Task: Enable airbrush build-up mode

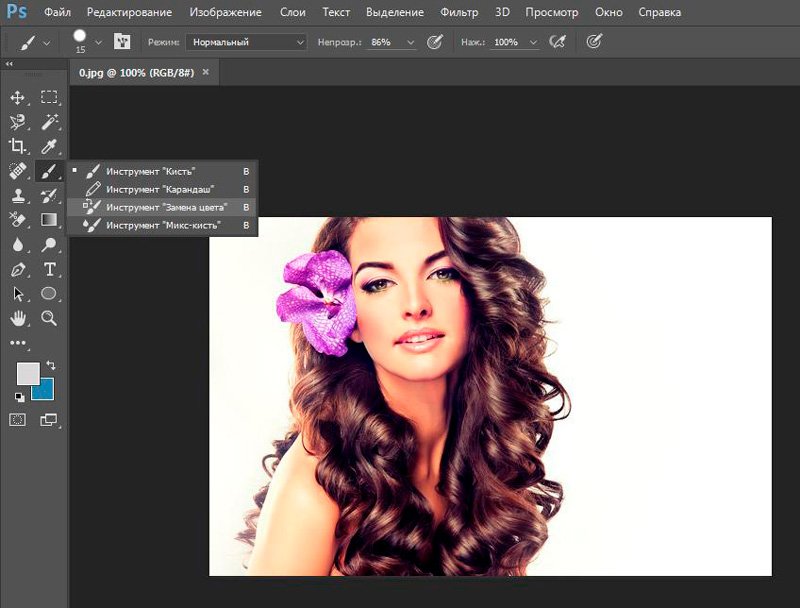Action: (x=556, y=42)
